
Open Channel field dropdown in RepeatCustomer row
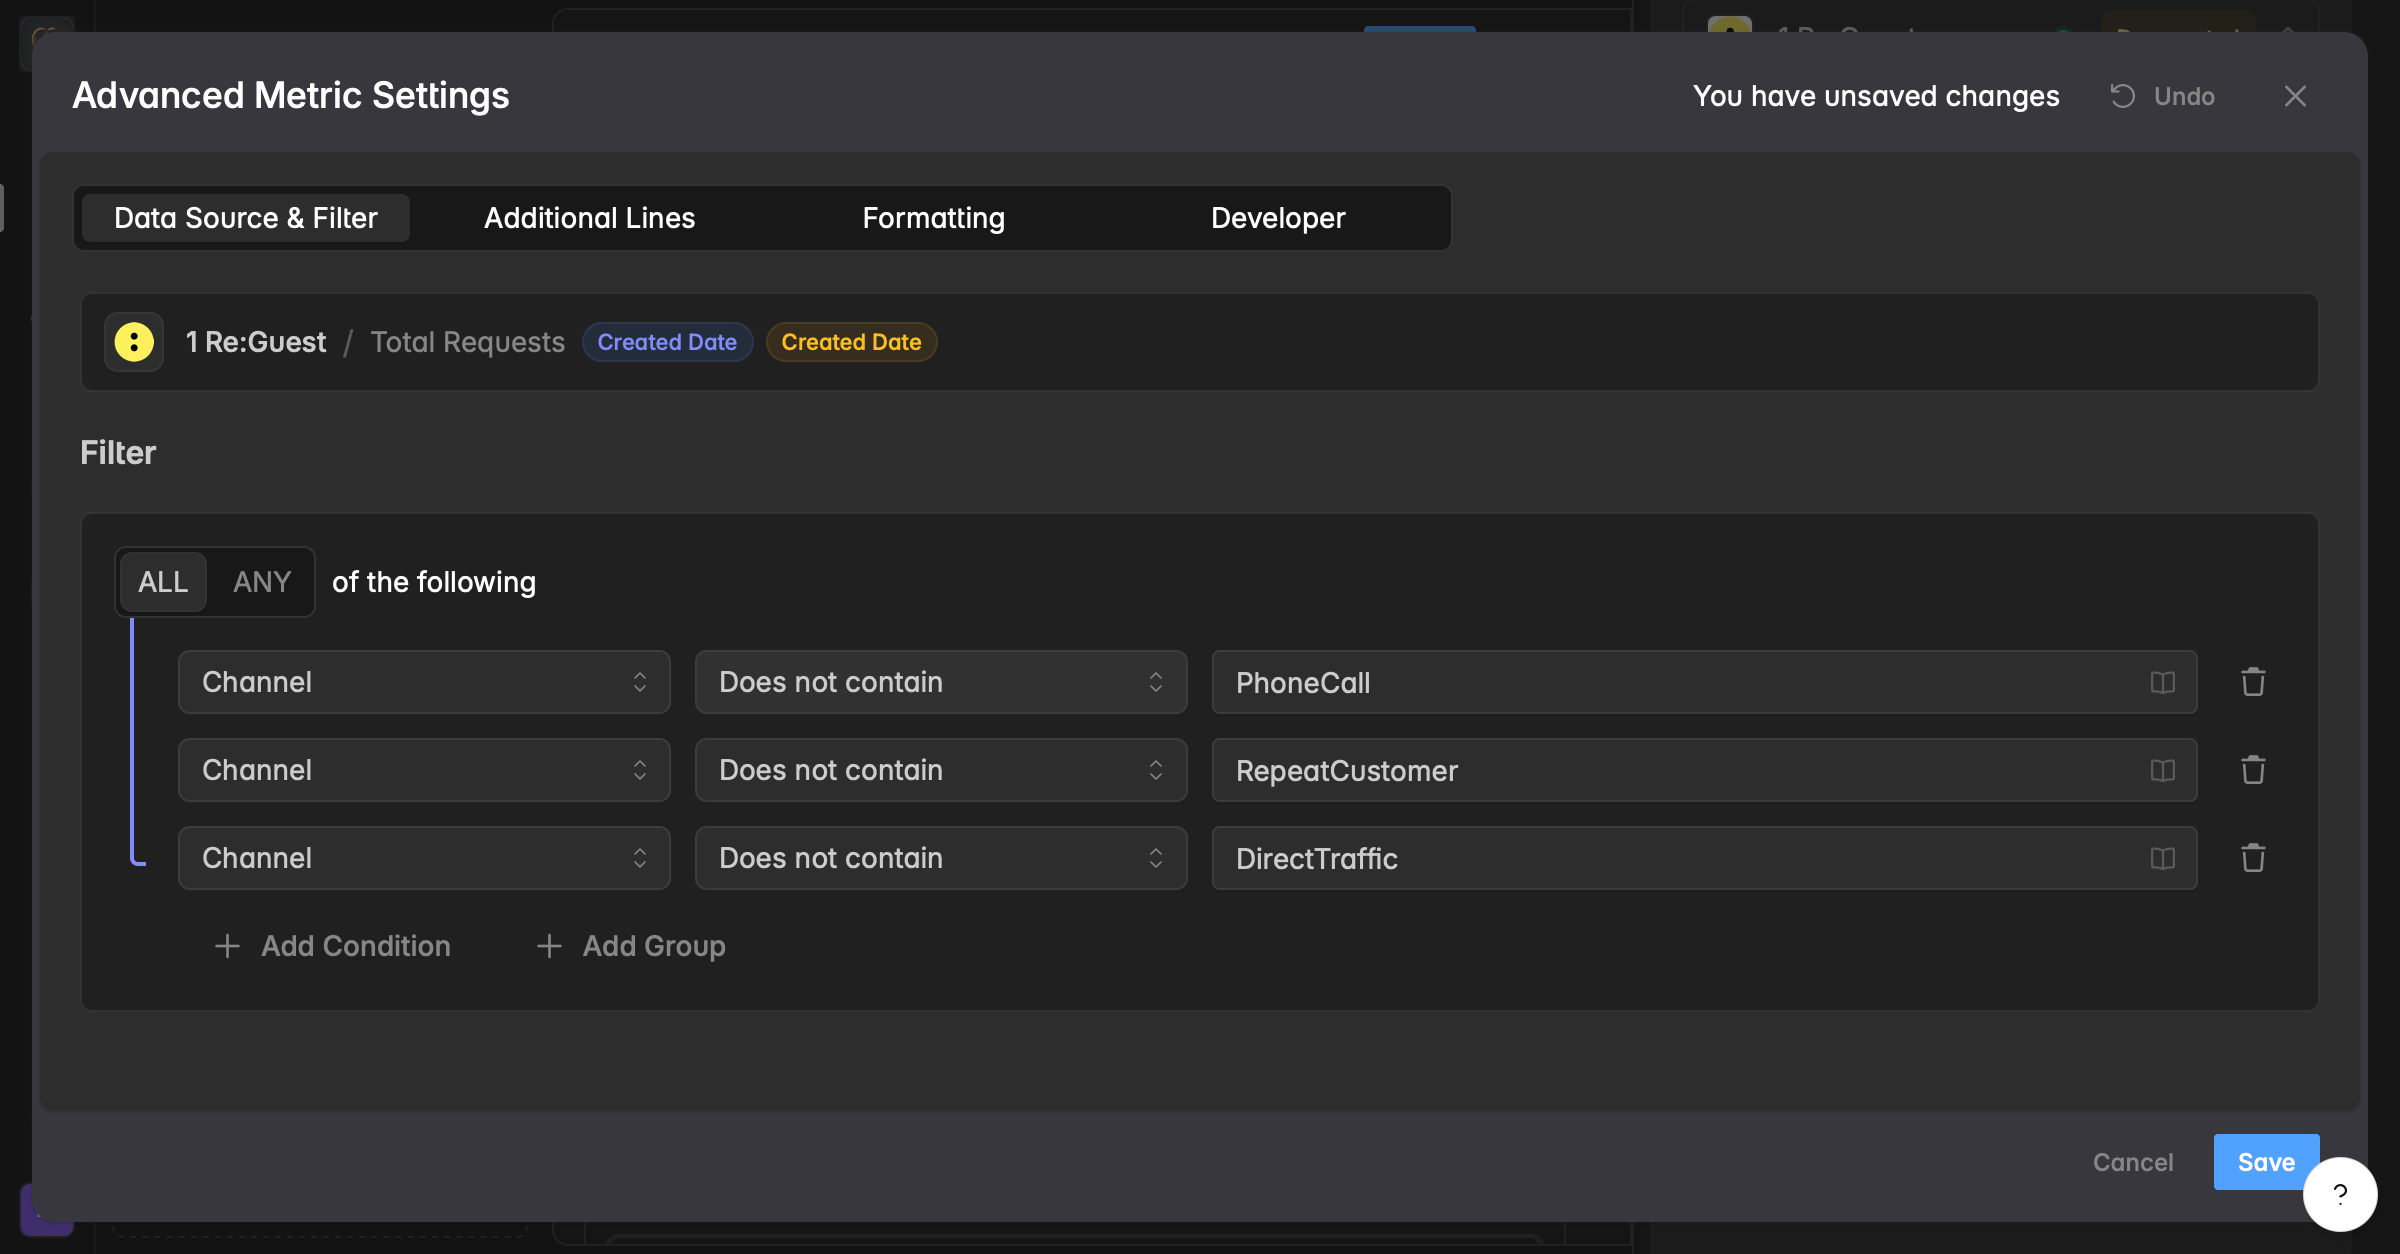(x=424, y=770)
